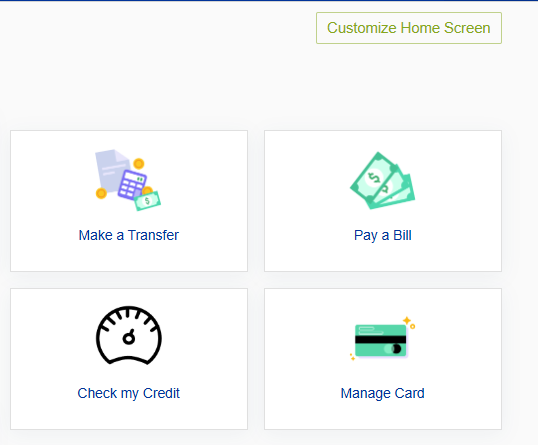Select the calculator and document transfer icon

[x=128, y=180]
